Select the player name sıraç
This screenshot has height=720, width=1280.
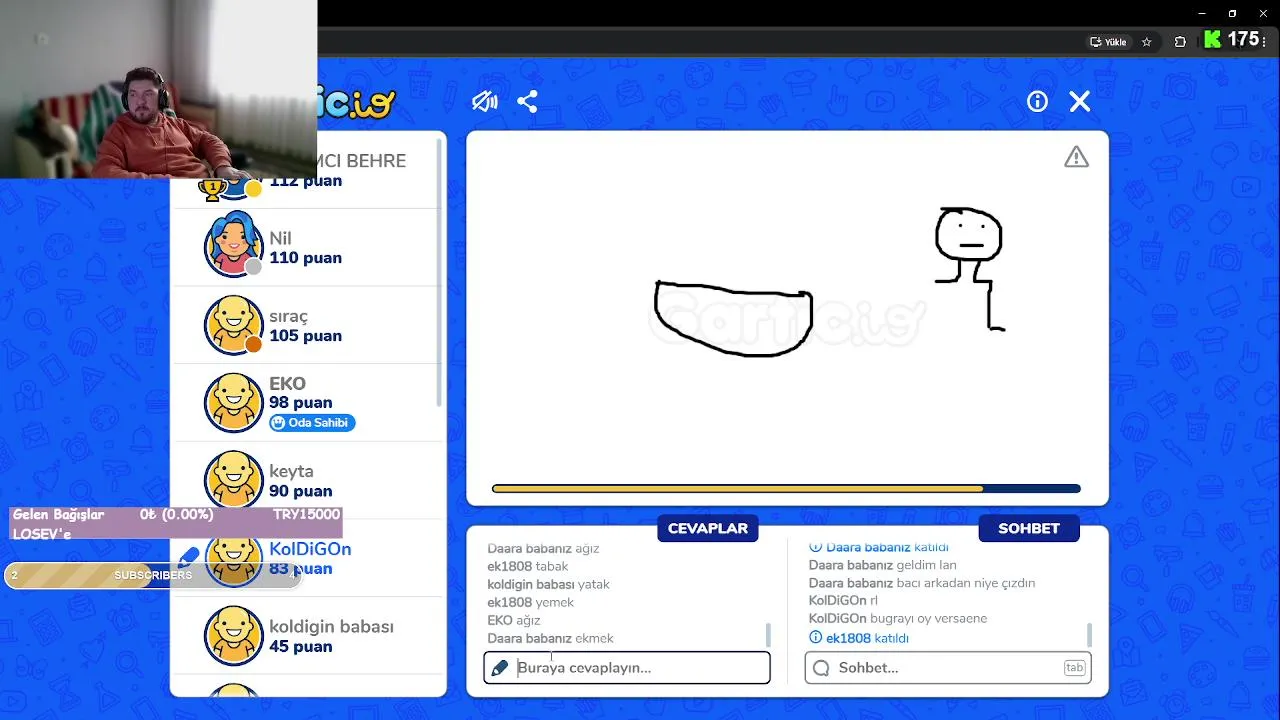click(x=288, y=316)
